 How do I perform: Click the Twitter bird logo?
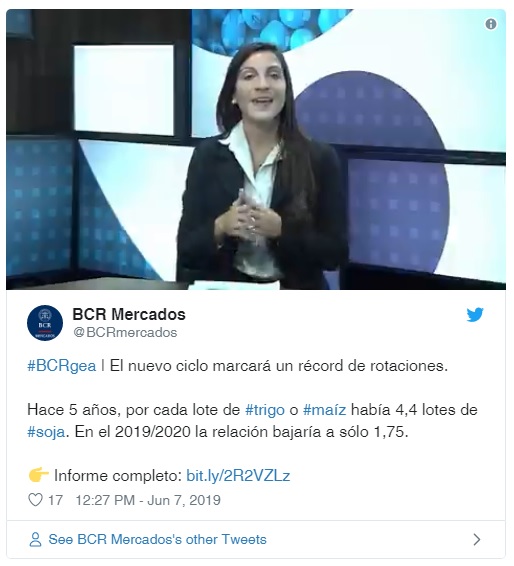(x=475, y=315)
